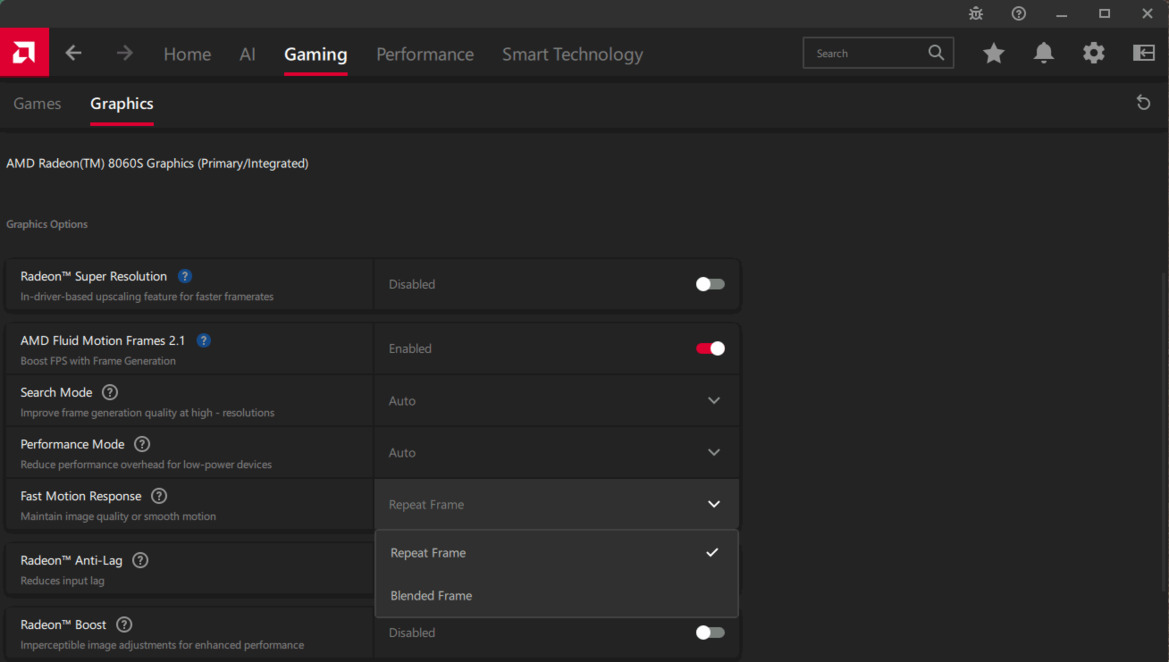
Task: Switch to the Home tab
Action: click(x=187, y=54)
